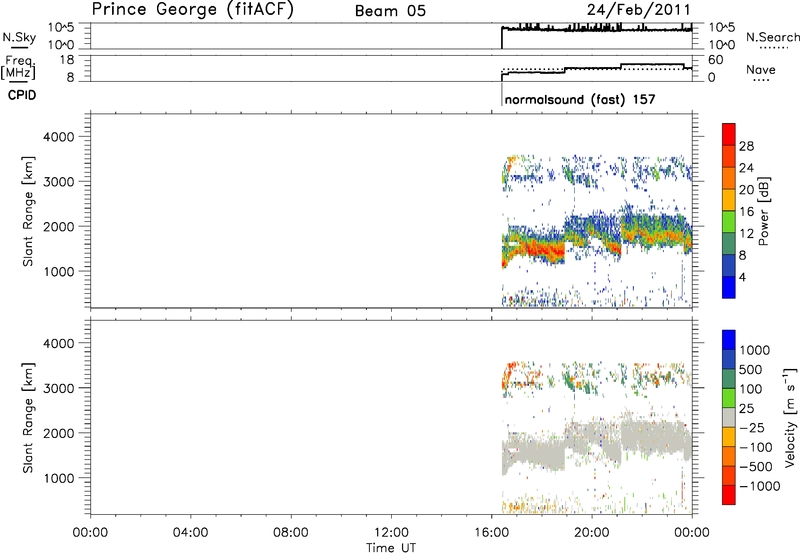The height and width of the screenshot is (554, 800).
Task: Click the '20:00' time axis tick
Action: point(591,533)
